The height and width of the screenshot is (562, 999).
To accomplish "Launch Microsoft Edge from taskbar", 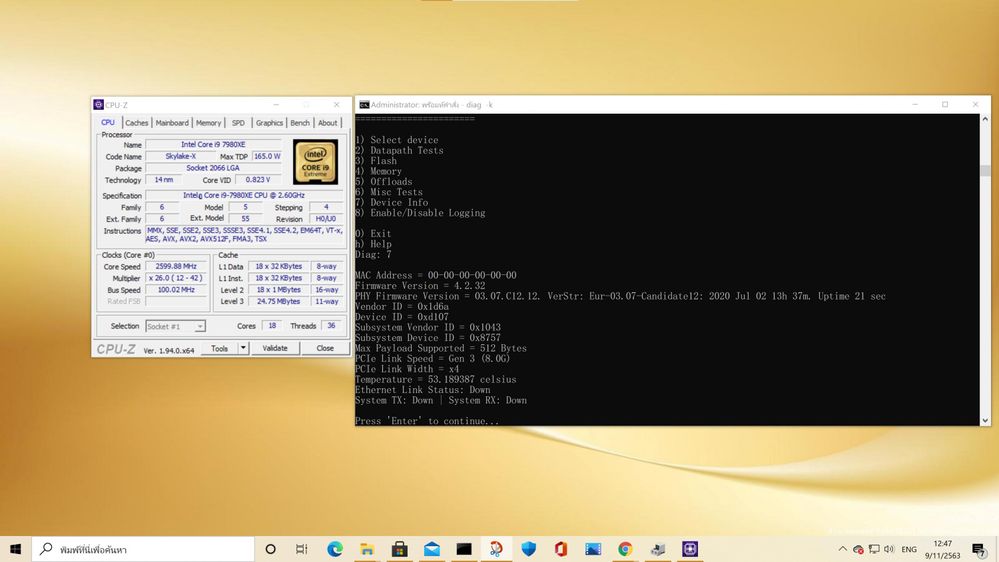I will click(x=334, y=549).
